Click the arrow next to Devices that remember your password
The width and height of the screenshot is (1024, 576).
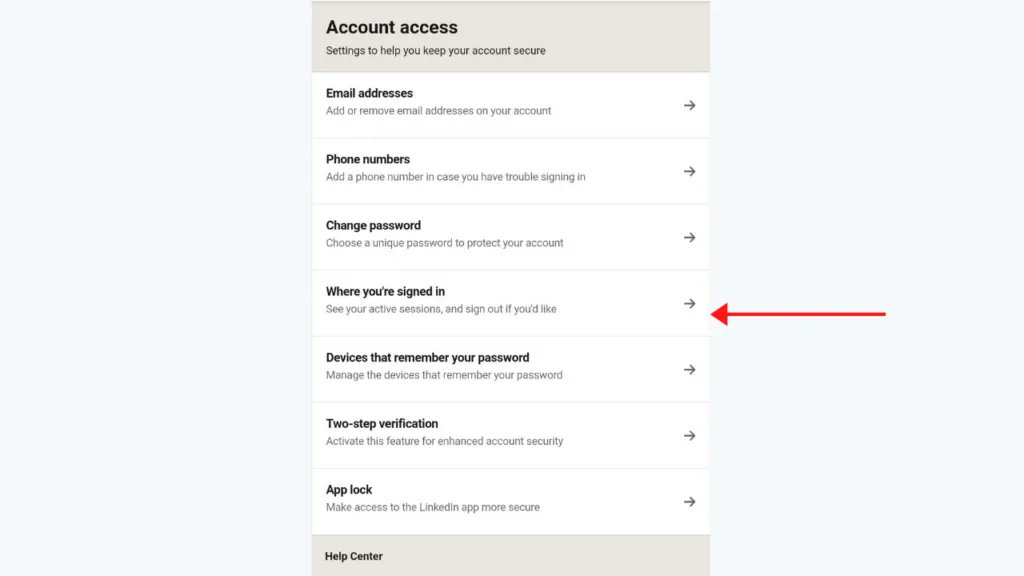(x=690, y=369)
